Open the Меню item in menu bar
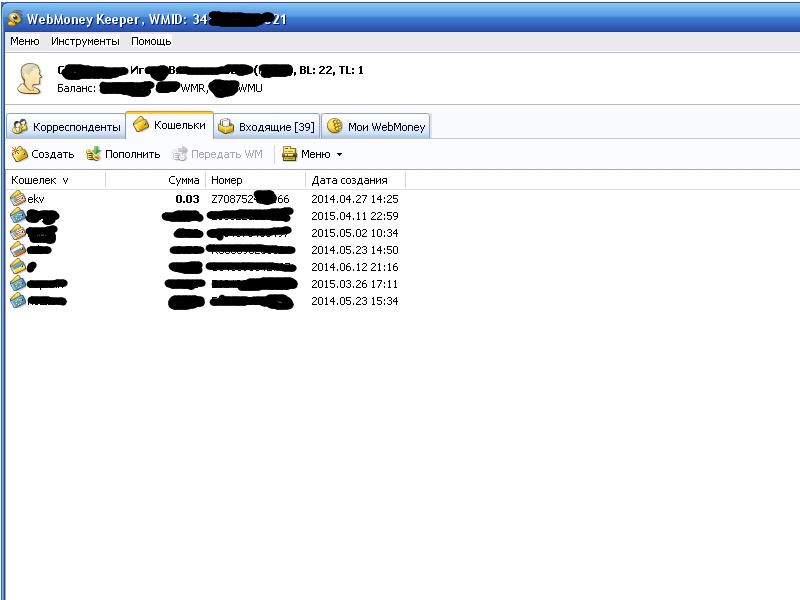Image resolution: width=800 pixels, height=600 pixels. click(24, 41)
